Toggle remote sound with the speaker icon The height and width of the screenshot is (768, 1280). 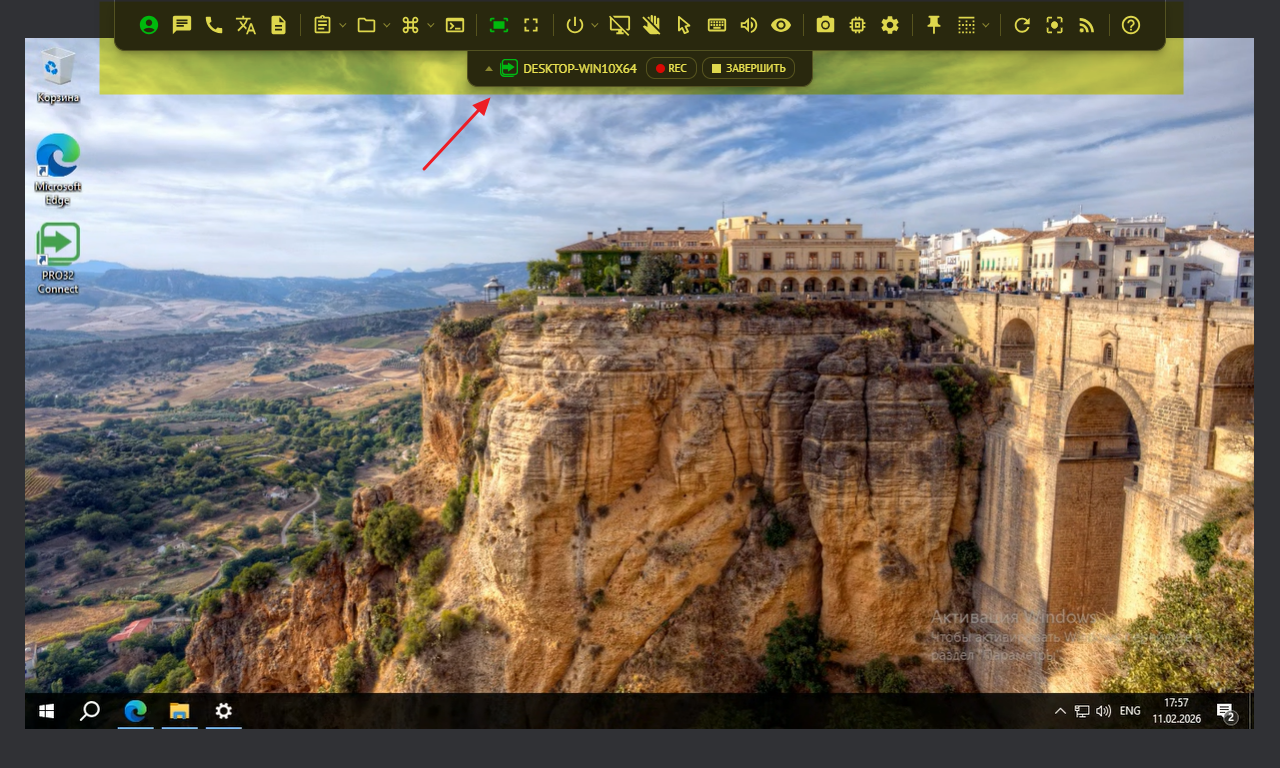pyautogui.click(x=749, y=25)
